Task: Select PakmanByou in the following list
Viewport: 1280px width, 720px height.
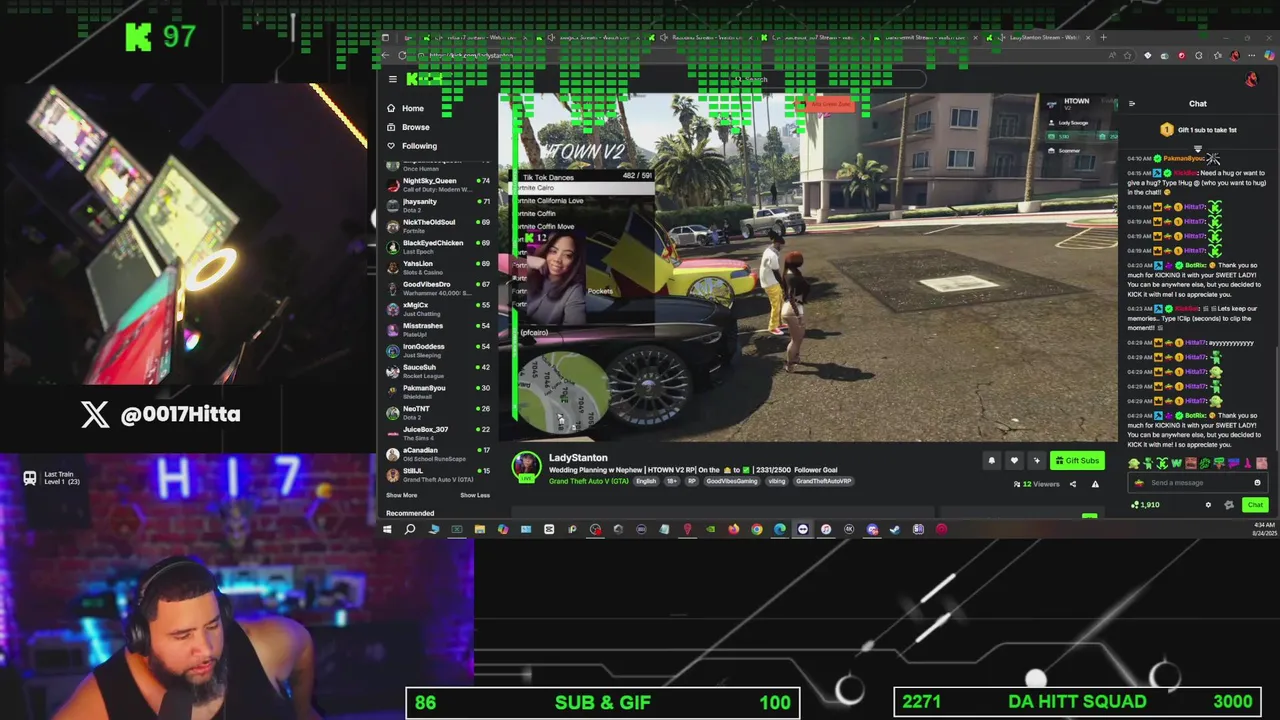Action: pos(439,391)
